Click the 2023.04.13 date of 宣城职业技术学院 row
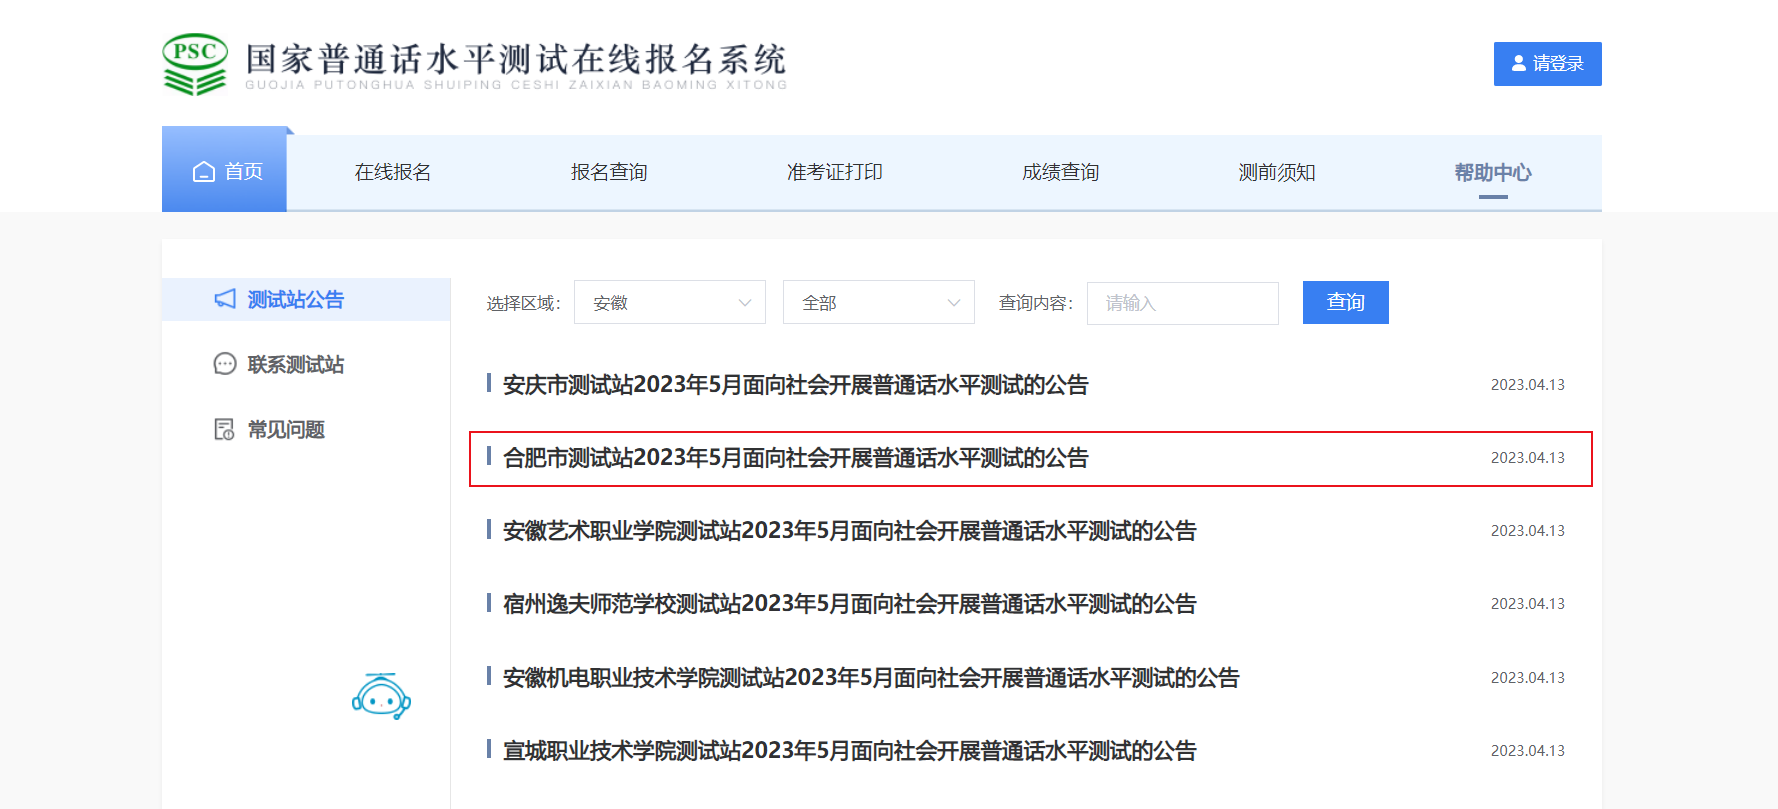 1528,751
